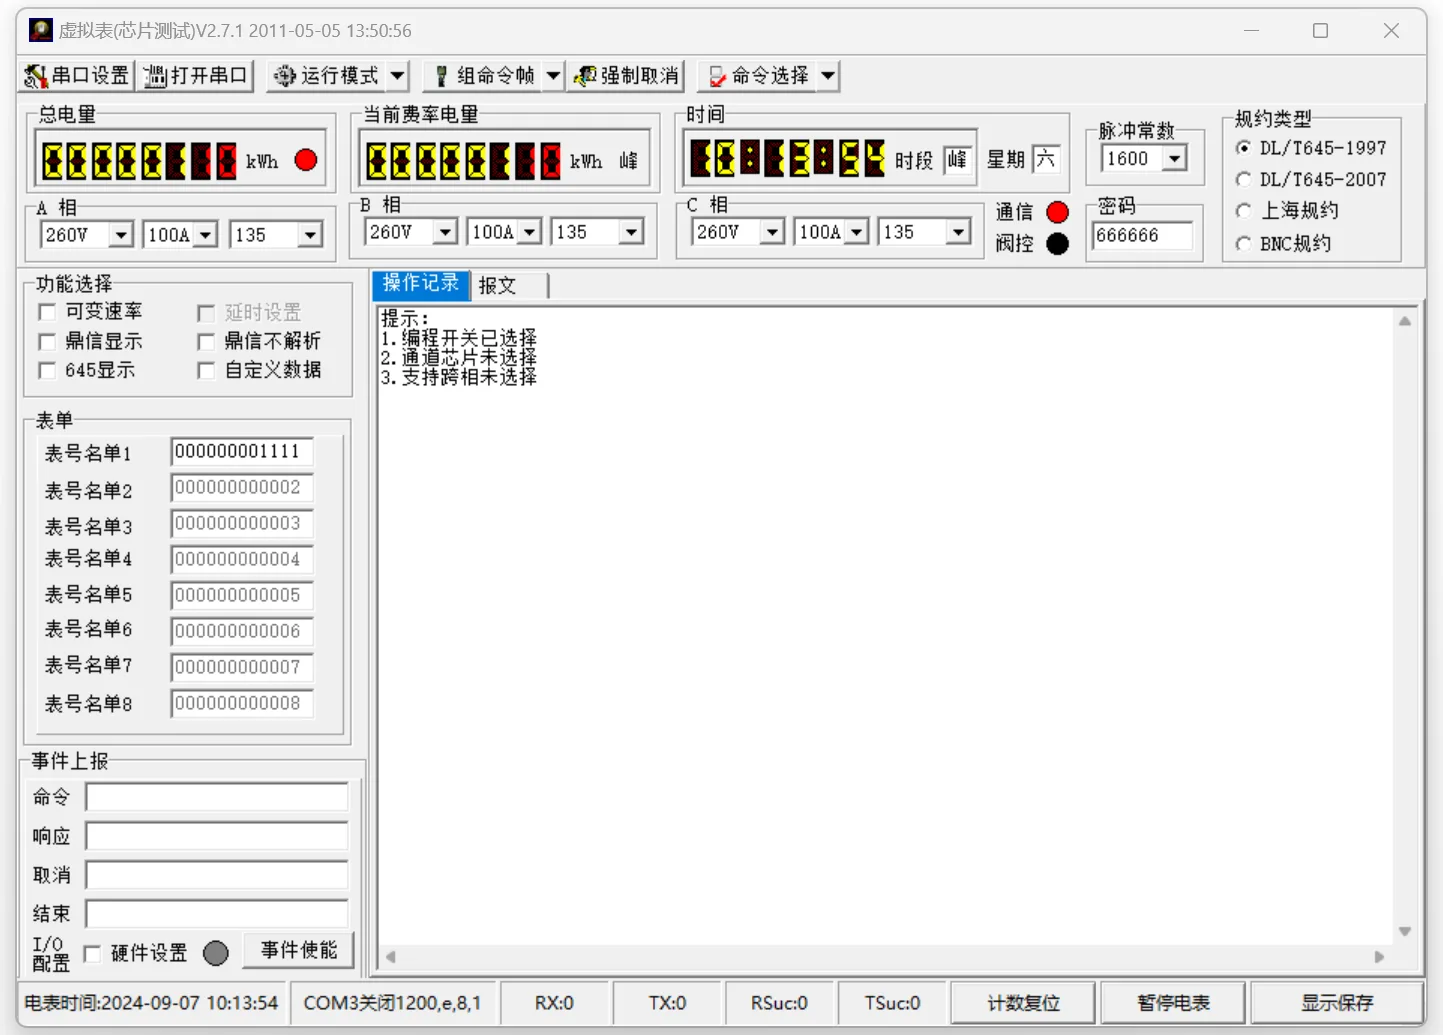Click the RX:0 status counter
The height and width of the screenshot is (1035, 1443).
point(554,1003)
